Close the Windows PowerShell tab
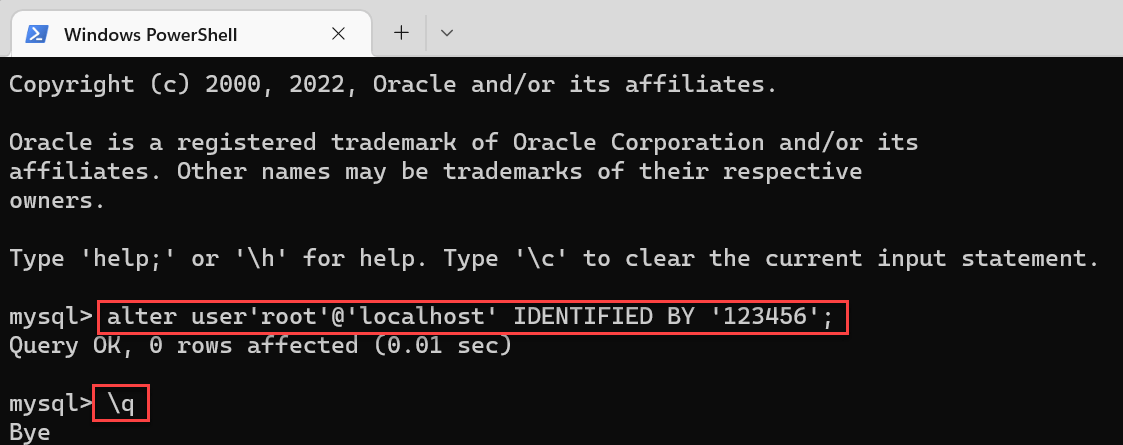The height and width of the screenshot is (445, 1123). [x=339, y=34]
